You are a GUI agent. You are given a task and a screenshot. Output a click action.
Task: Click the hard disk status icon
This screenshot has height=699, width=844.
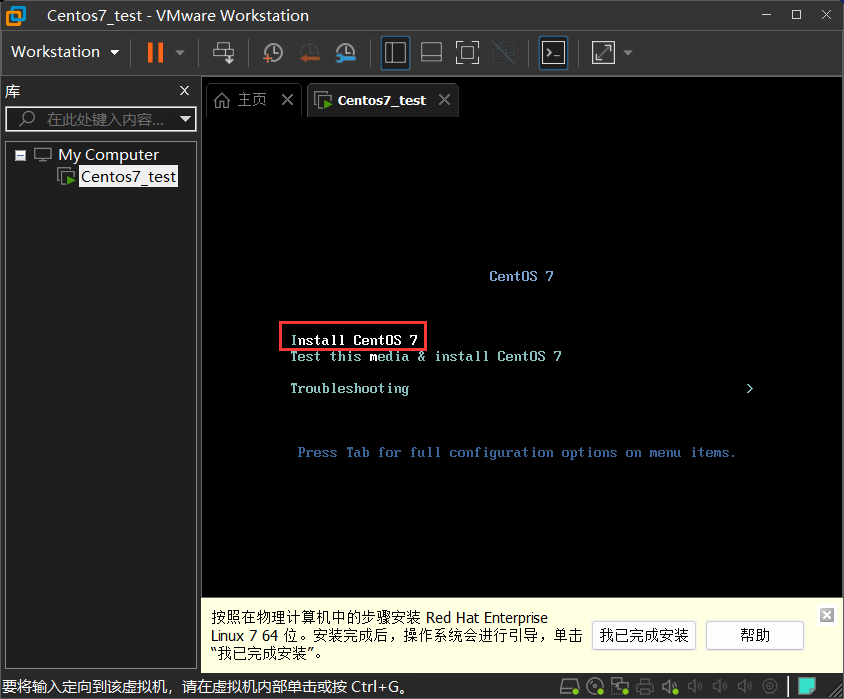pyautogui.click(x=569, y=686)
